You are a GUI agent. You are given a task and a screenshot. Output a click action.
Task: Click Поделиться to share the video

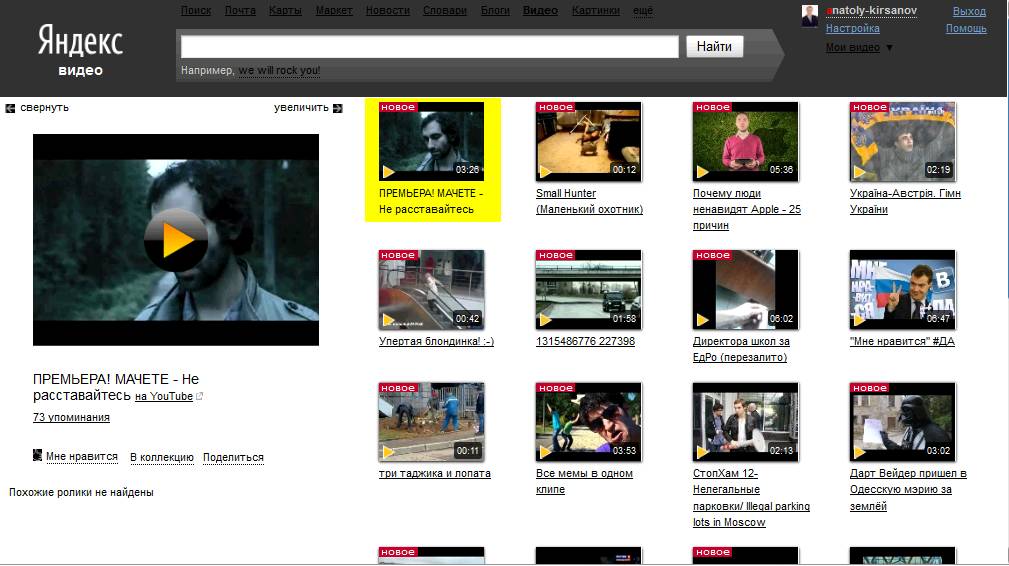[233, 457]
